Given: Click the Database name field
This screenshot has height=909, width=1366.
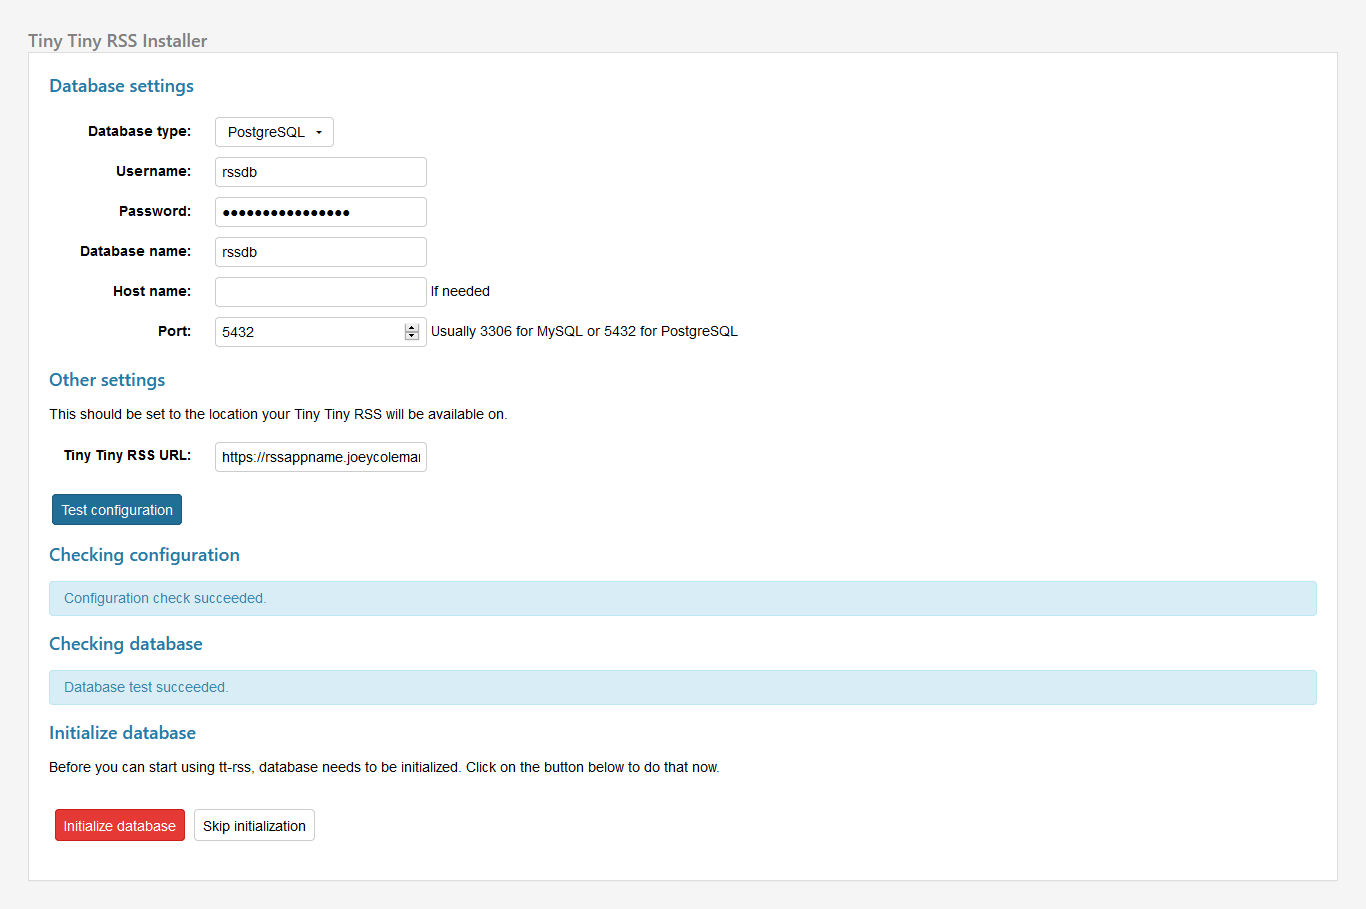Looking at the screenshot, I should point(321,252).
